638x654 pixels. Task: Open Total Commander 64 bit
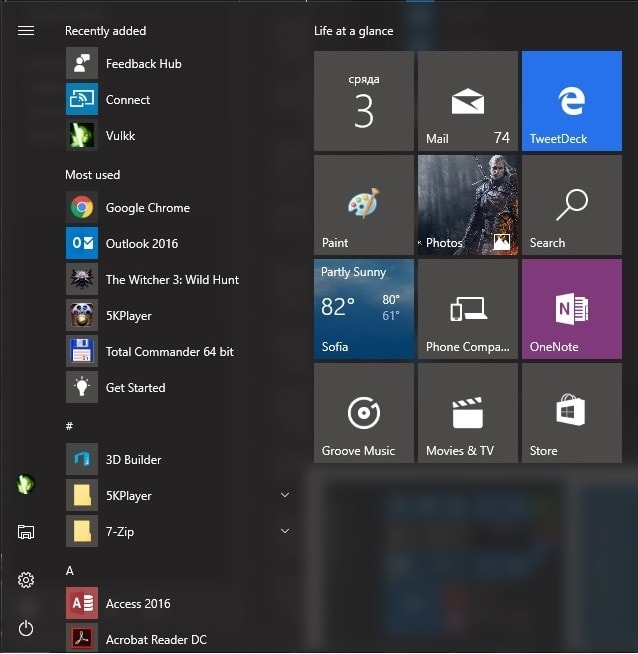[169, 352]
